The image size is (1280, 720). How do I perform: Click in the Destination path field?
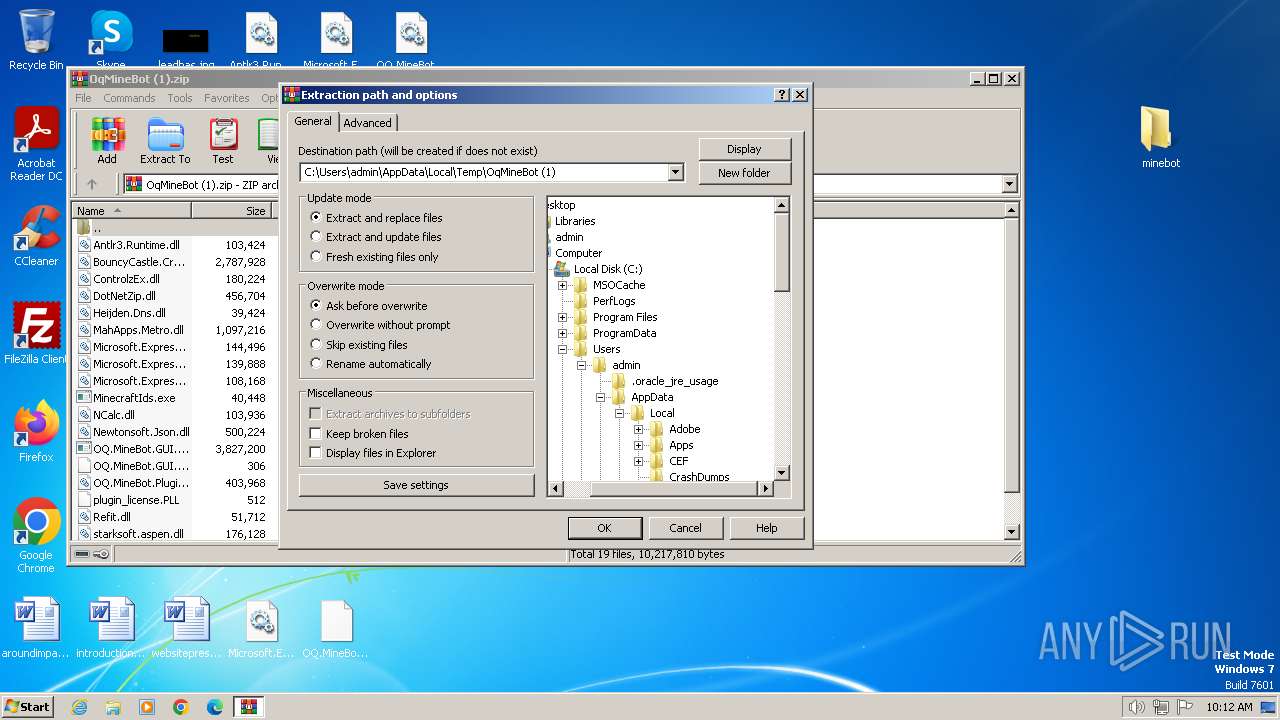coord(484,172)
